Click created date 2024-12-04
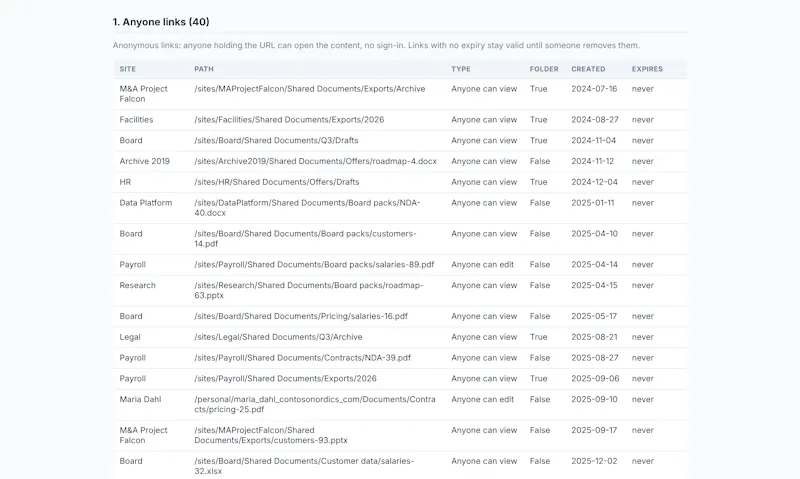 594,182
